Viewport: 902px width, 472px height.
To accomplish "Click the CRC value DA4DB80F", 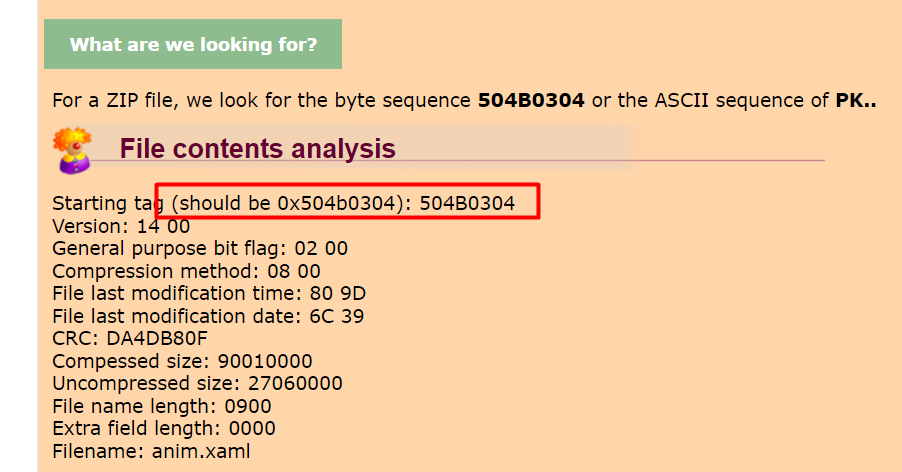I will tap(157, 339).
